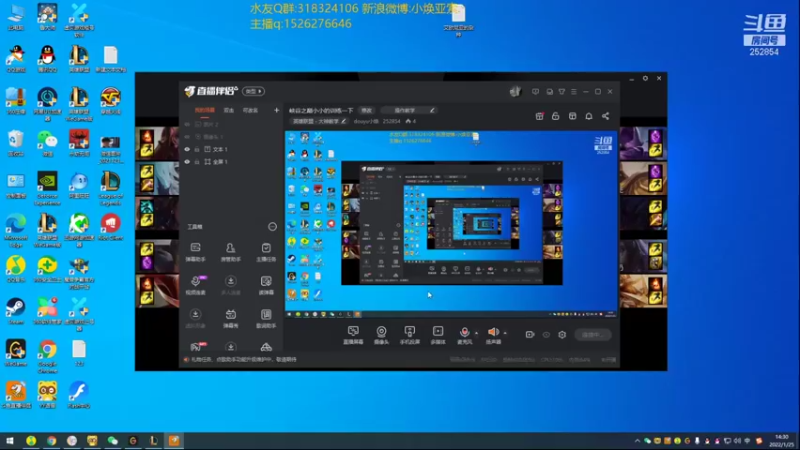Image resolution: width=800 pixels, height=450 pixels.
Task: Open the notification bell icon
Action: pos(589,116)
